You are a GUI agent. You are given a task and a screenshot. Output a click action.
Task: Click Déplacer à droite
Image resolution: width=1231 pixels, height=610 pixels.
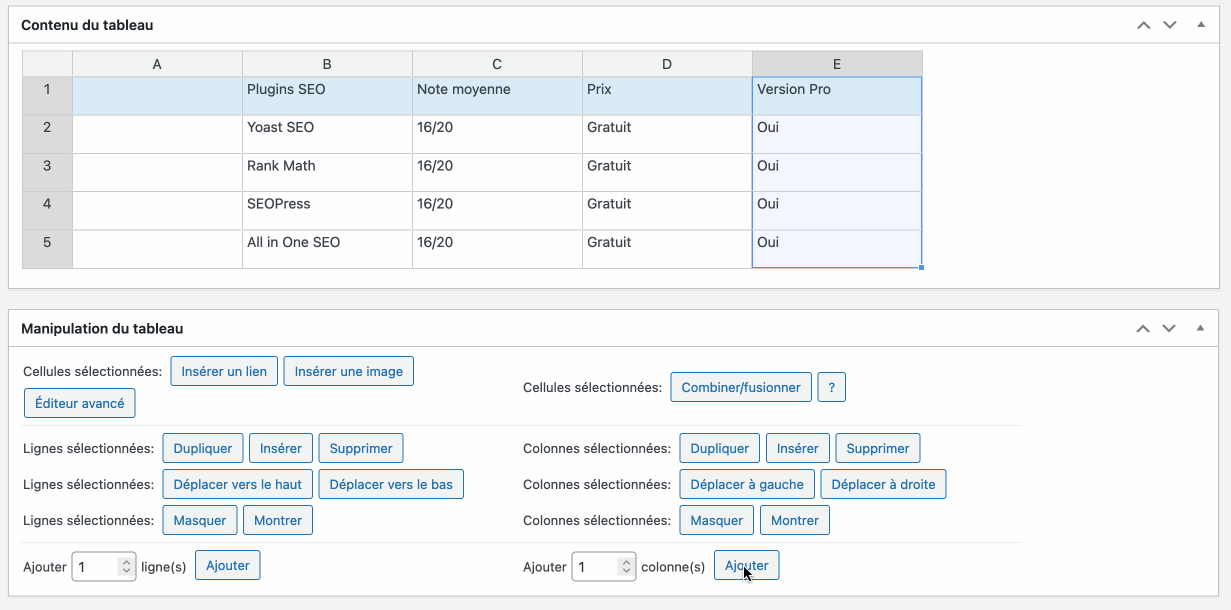click(883, 484)
